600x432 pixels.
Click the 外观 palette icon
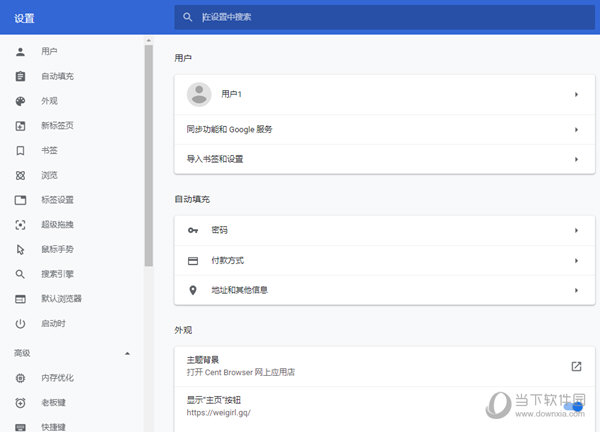tap(20, 101)
